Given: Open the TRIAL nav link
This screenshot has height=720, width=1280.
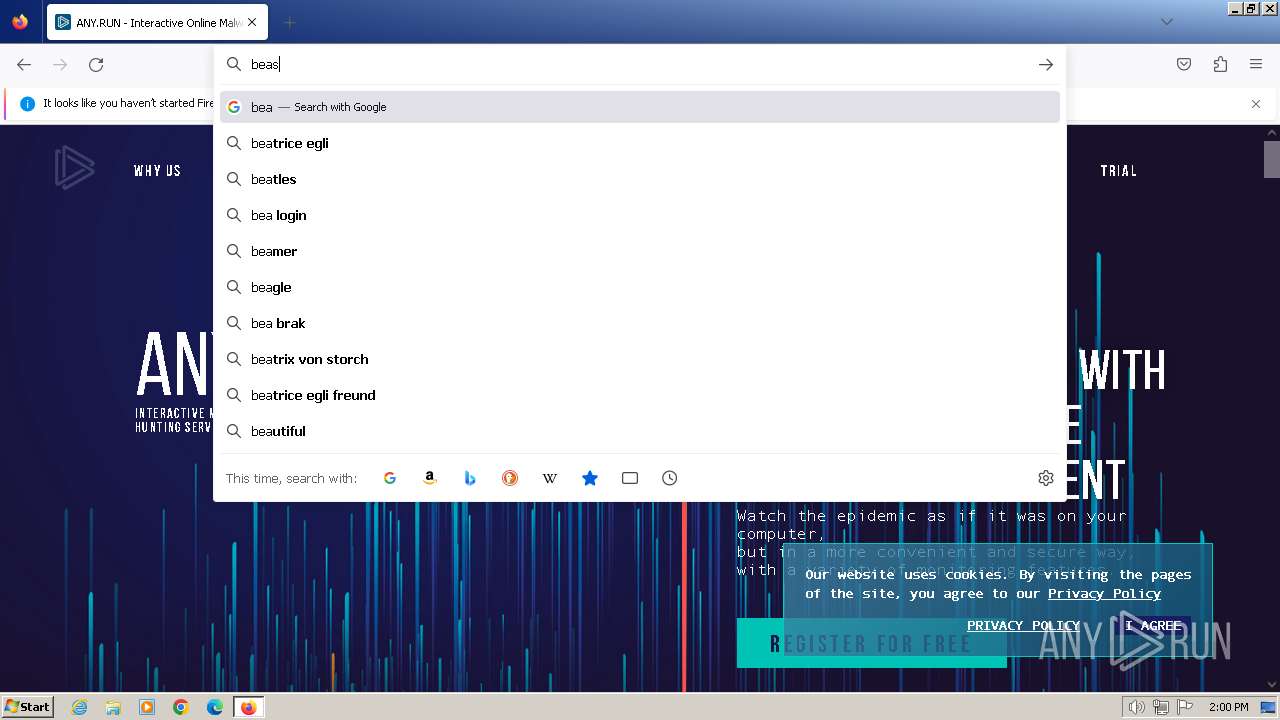Looking at the screenshot, I should click(1118, 171).
